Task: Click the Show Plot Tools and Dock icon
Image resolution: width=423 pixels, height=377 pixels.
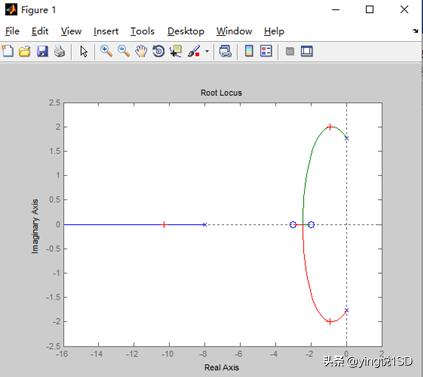Action: (307, 51)
